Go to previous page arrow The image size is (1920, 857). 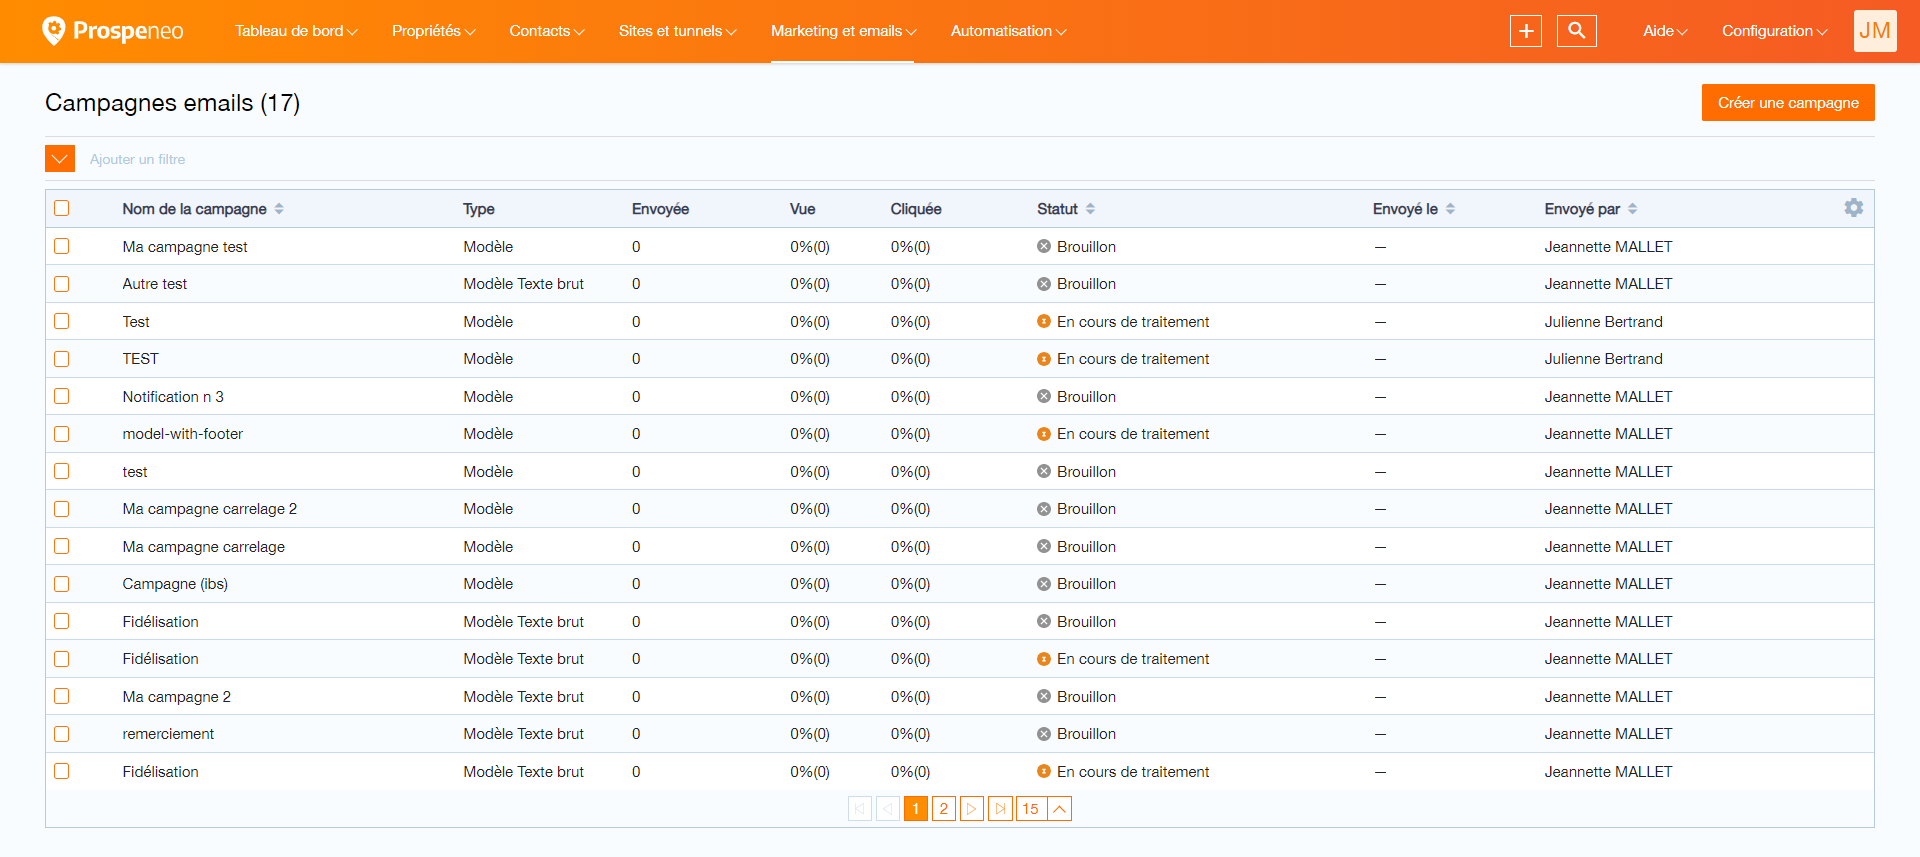(x=888, y=809)
